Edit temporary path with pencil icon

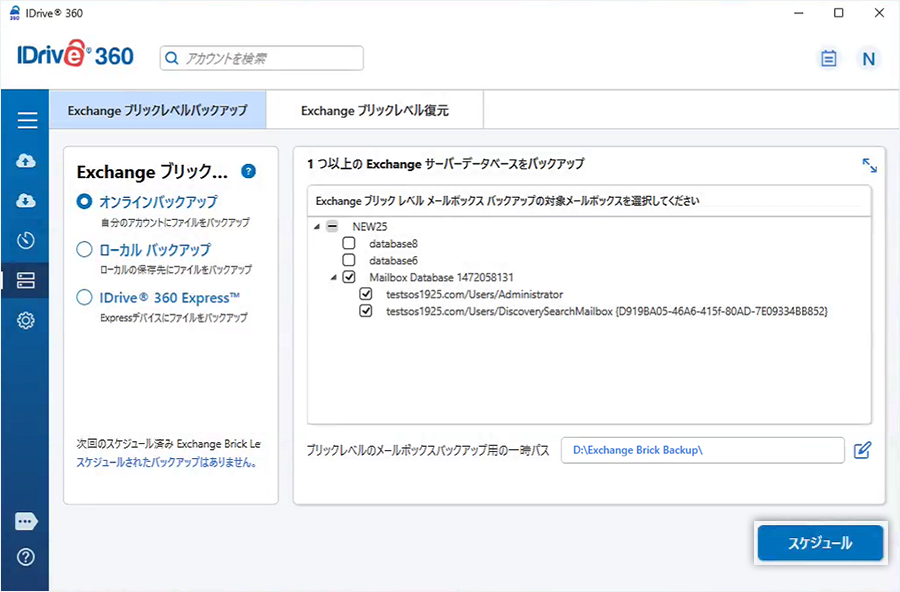(863, 450)
